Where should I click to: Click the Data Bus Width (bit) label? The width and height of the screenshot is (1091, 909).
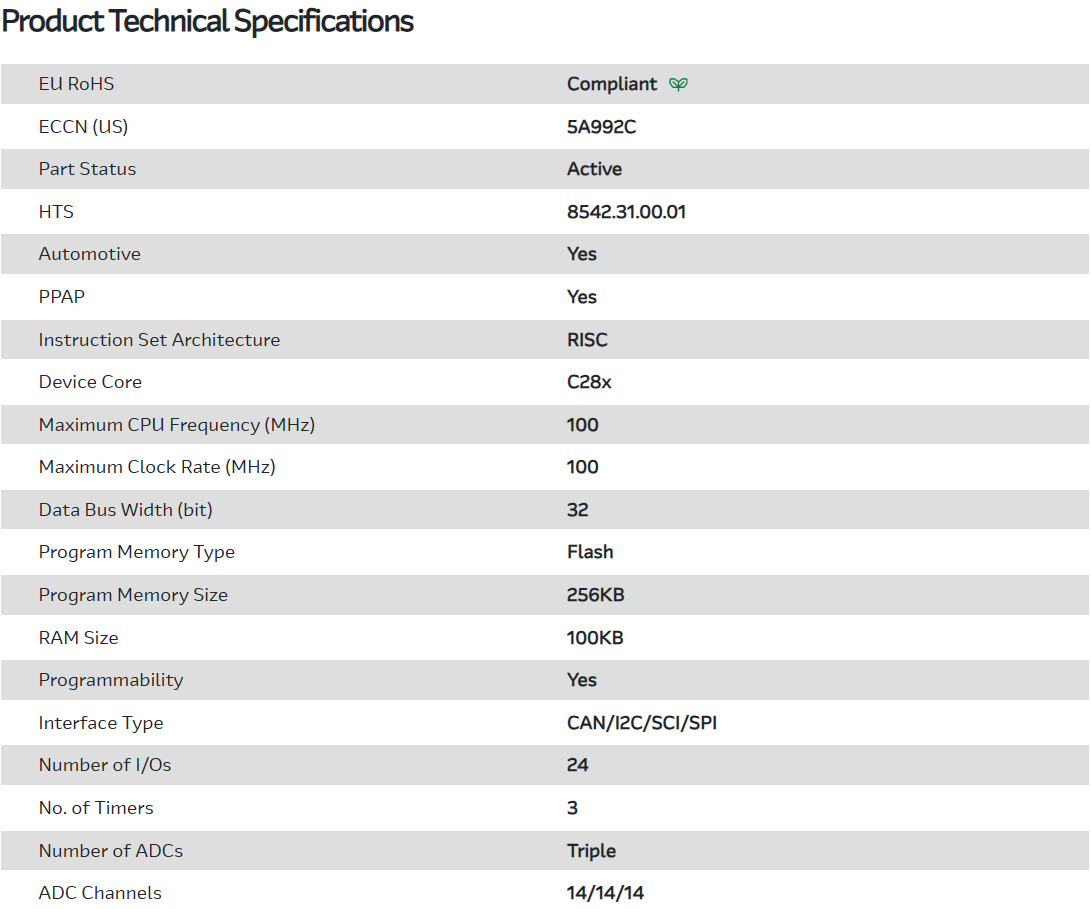point(125,510)
